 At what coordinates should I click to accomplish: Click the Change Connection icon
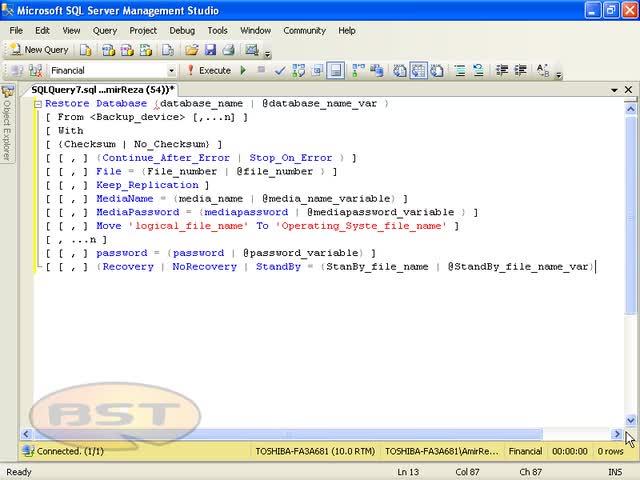pyautogui.click(x=36, y=71)
